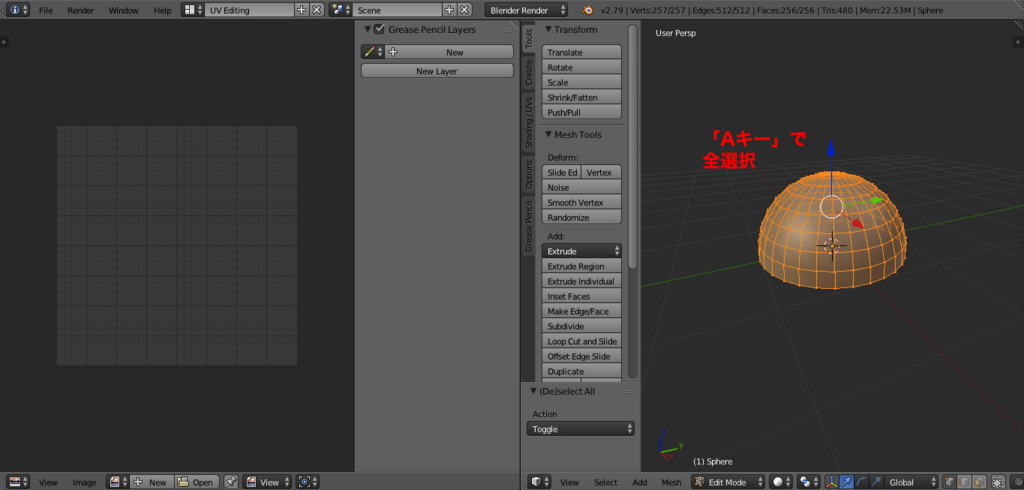Image resolution: width=1024 pixels, height=490 pixels.
Task: Click the Loop Cut and Slide button
Action: point(581,341)
